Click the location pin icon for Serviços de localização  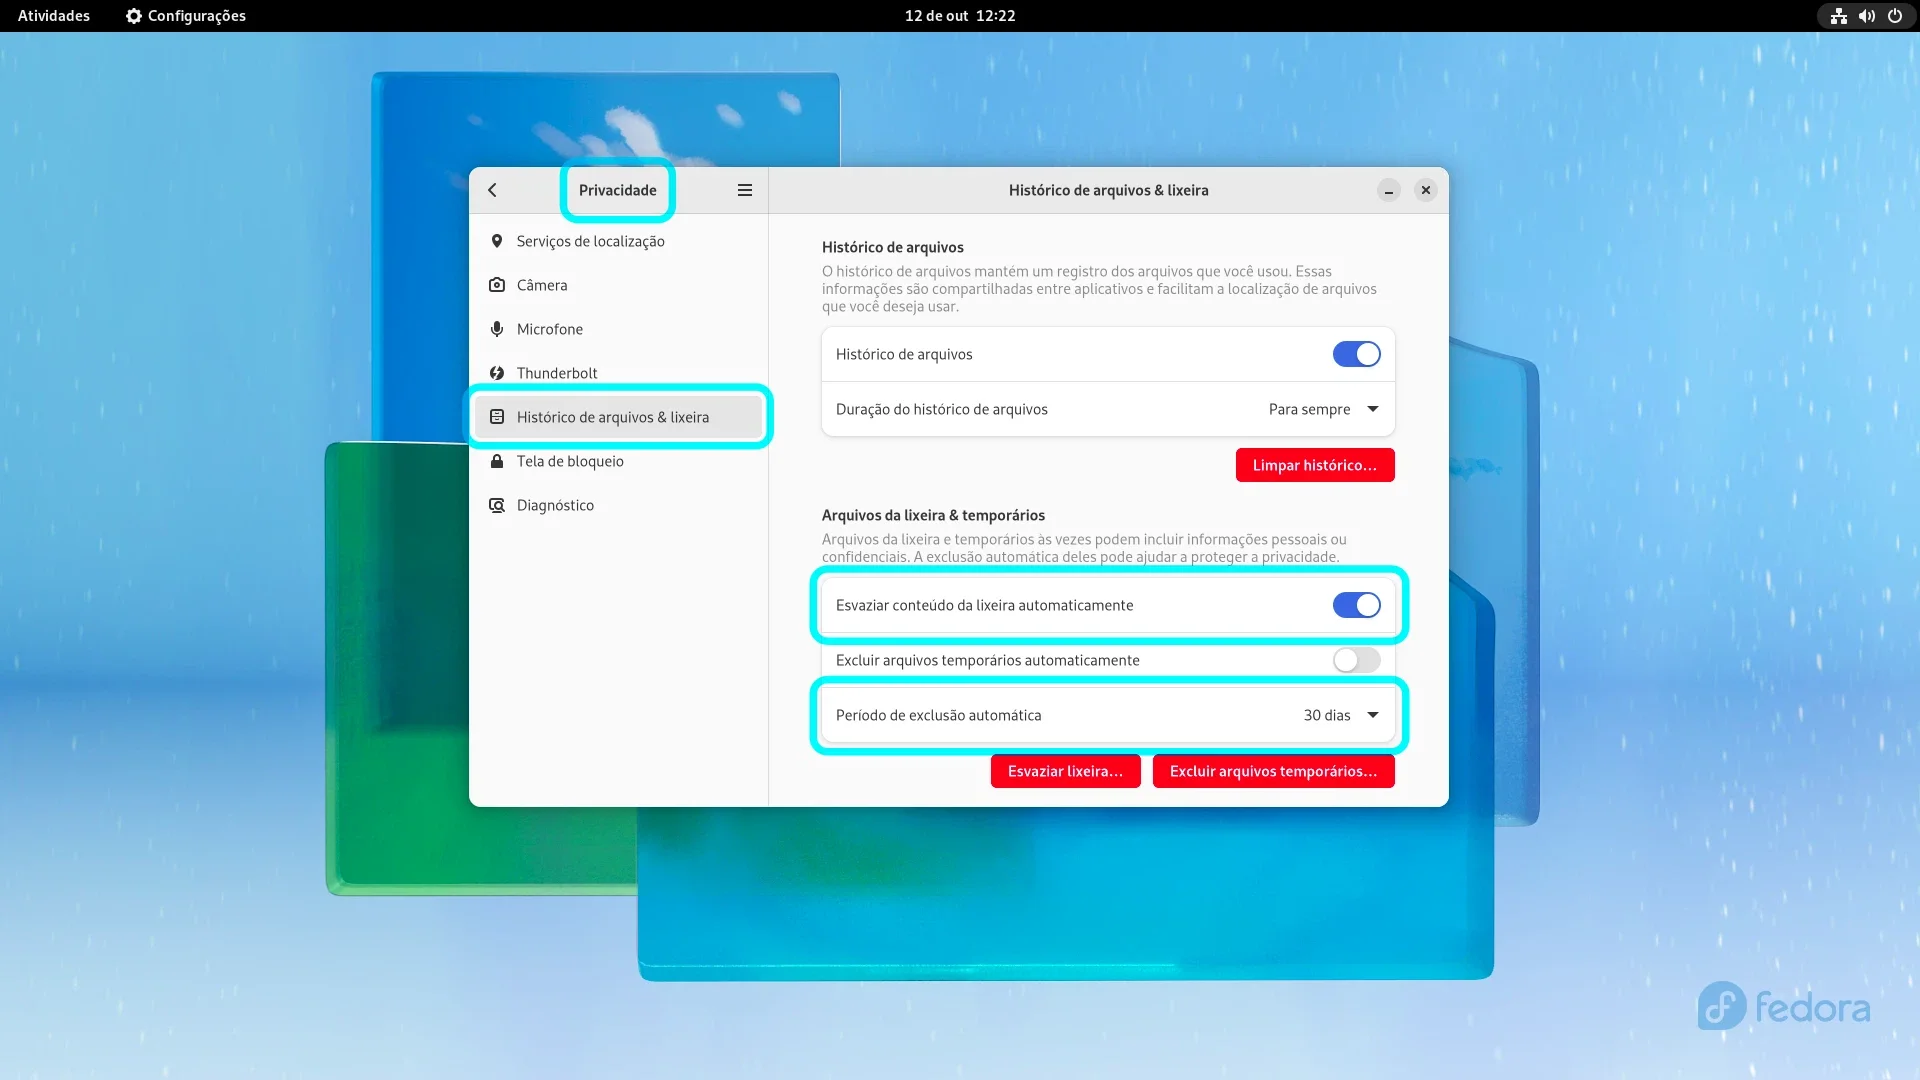pos(497,241)
